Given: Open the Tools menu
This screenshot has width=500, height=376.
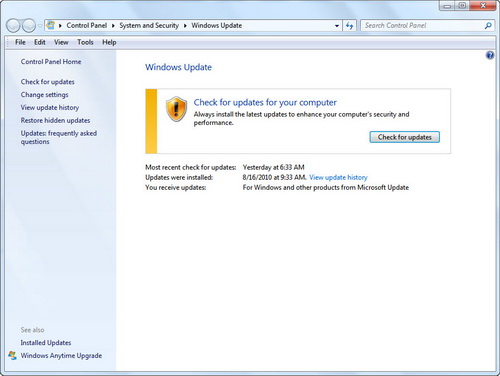Looking at the screenshot, I should click(85, 42).
